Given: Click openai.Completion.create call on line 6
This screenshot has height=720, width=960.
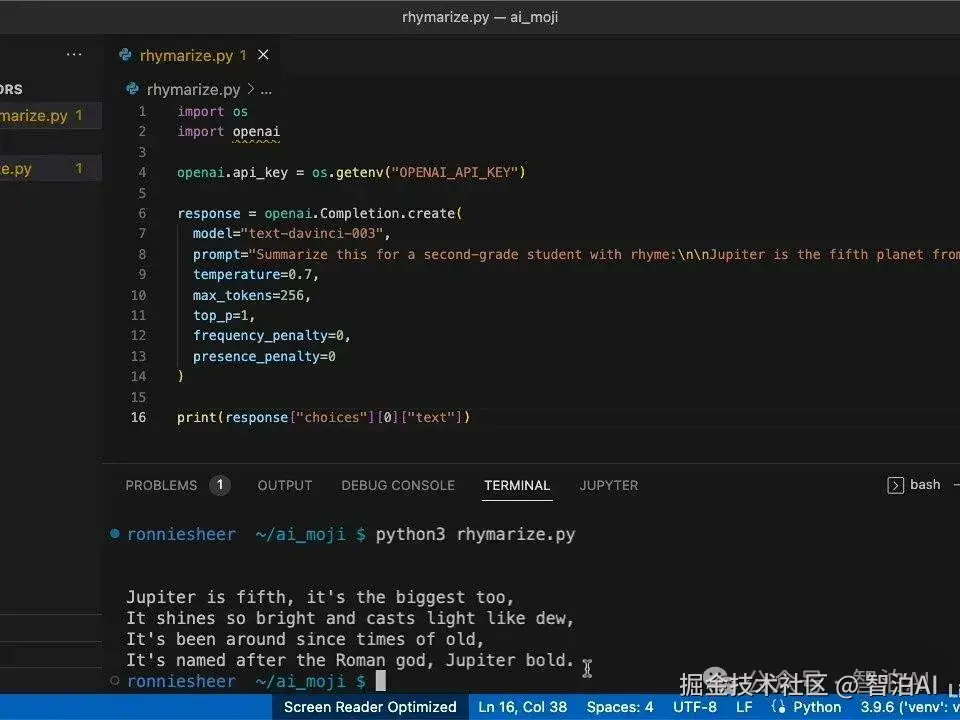Looking at the screenshot, I should 363,213.
